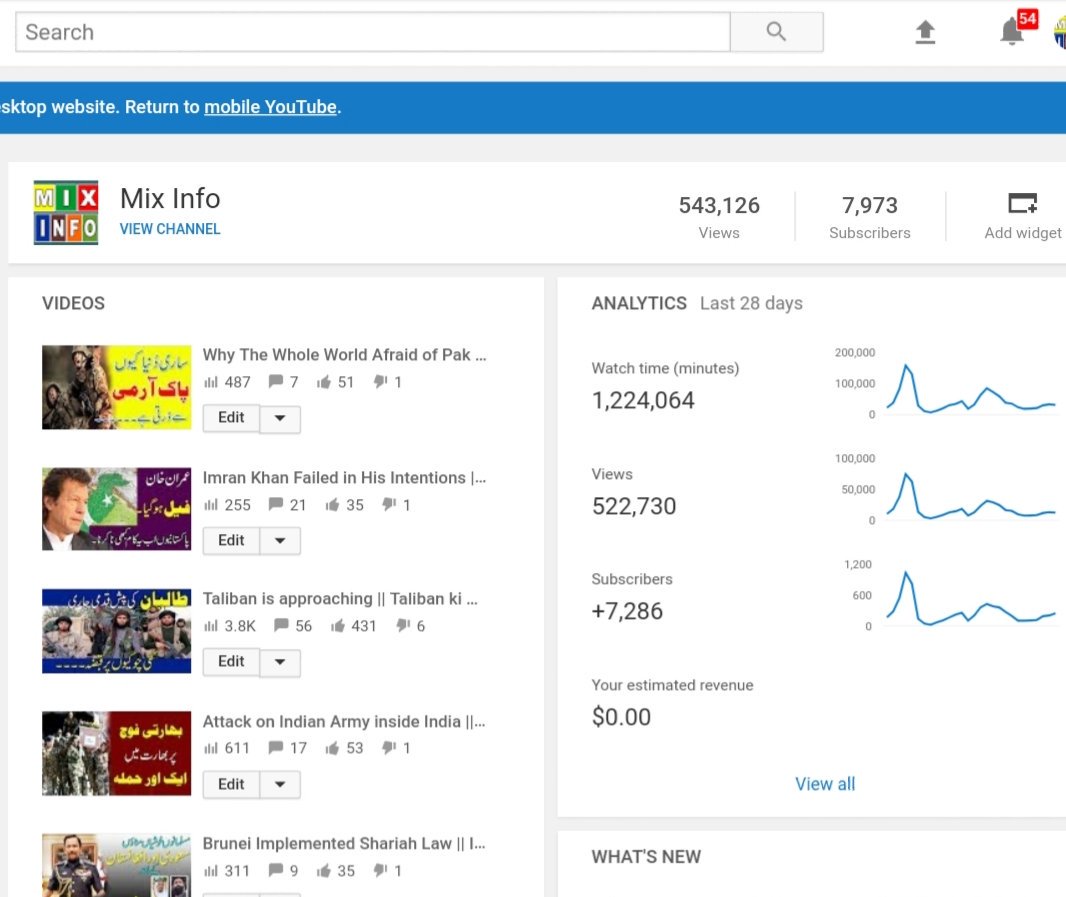
Task: Click views icon for Taliban is approaching video
Action: [x=211, y=626]
